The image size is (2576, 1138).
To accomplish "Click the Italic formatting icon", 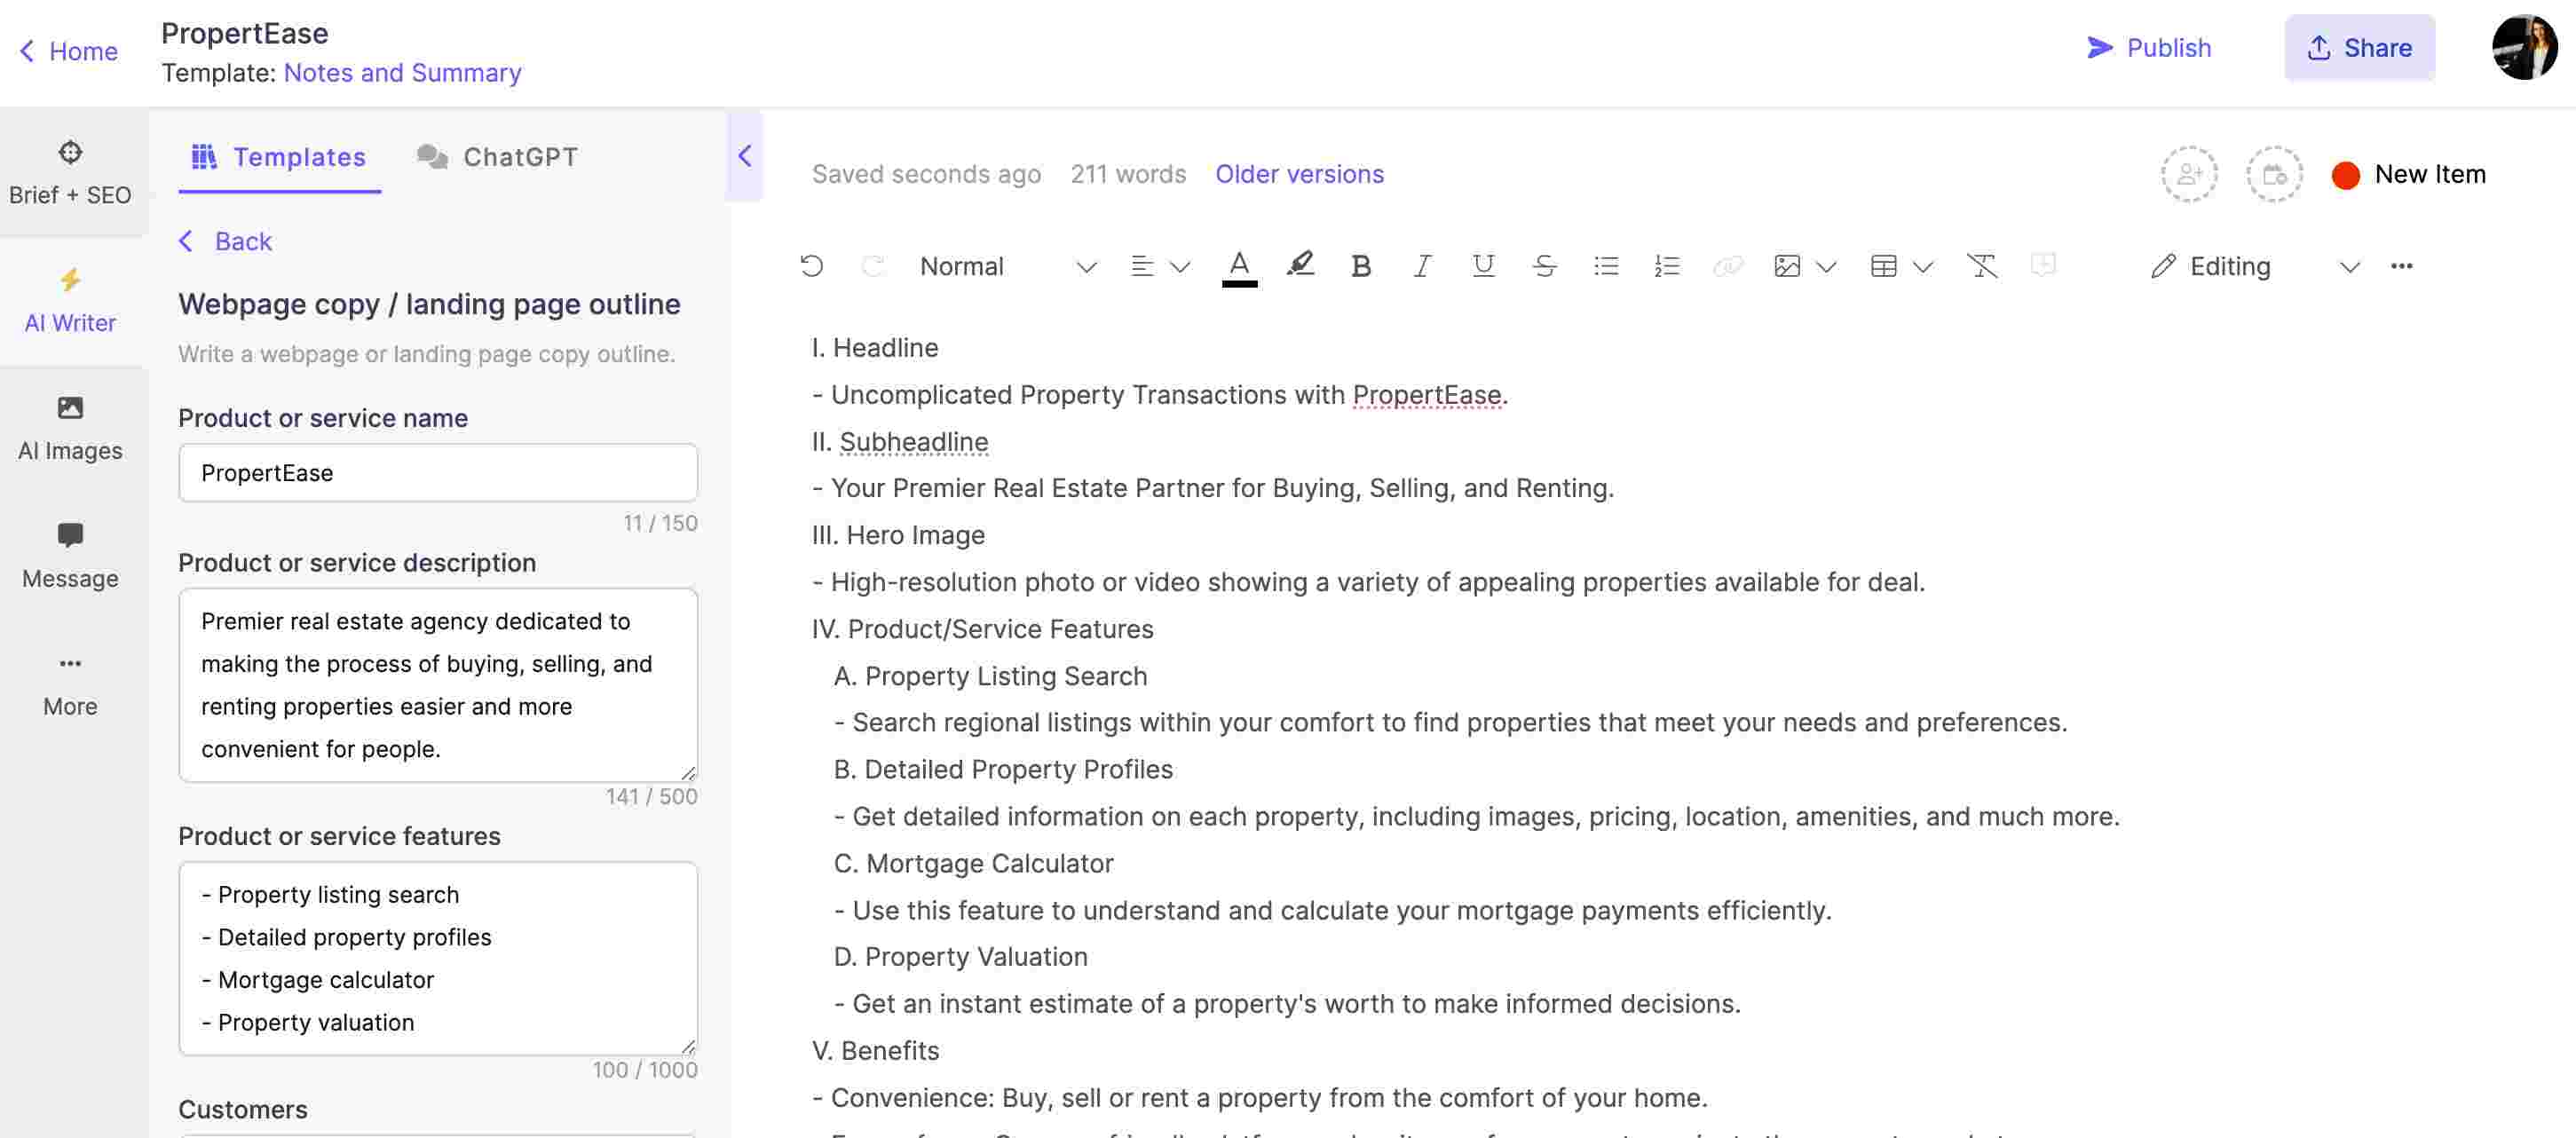I will [1419, 265].
